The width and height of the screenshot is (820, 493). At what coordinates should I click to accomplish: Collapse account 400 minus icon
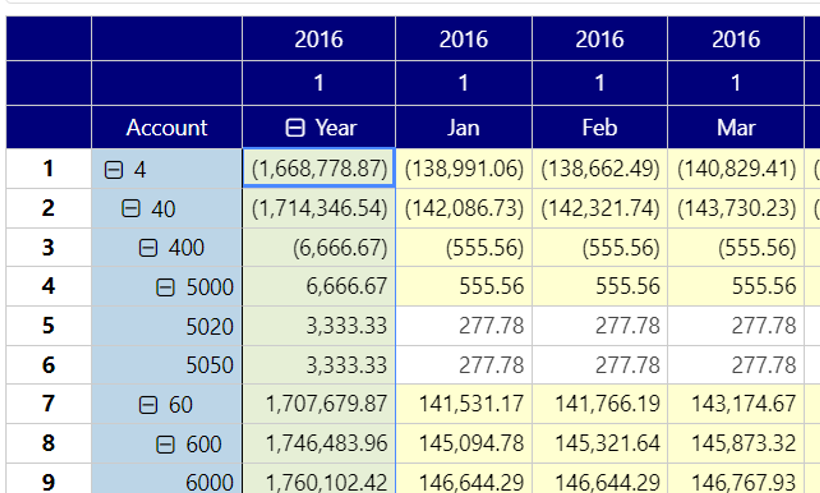[149, 248]
